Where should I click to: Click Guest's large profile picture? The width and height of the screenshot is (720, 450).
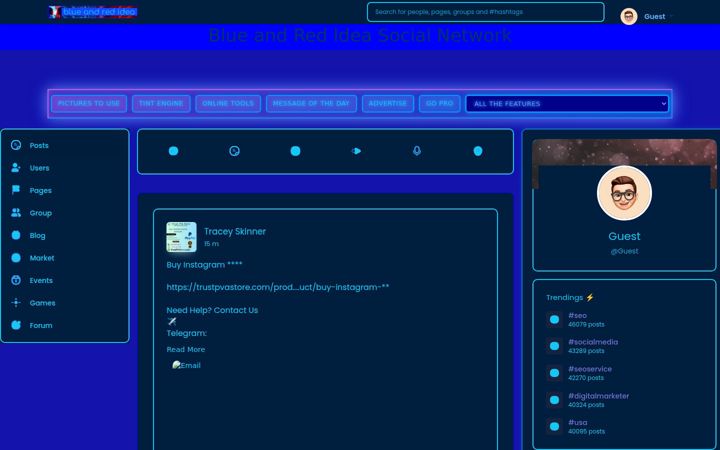click(x=624, y=193)
